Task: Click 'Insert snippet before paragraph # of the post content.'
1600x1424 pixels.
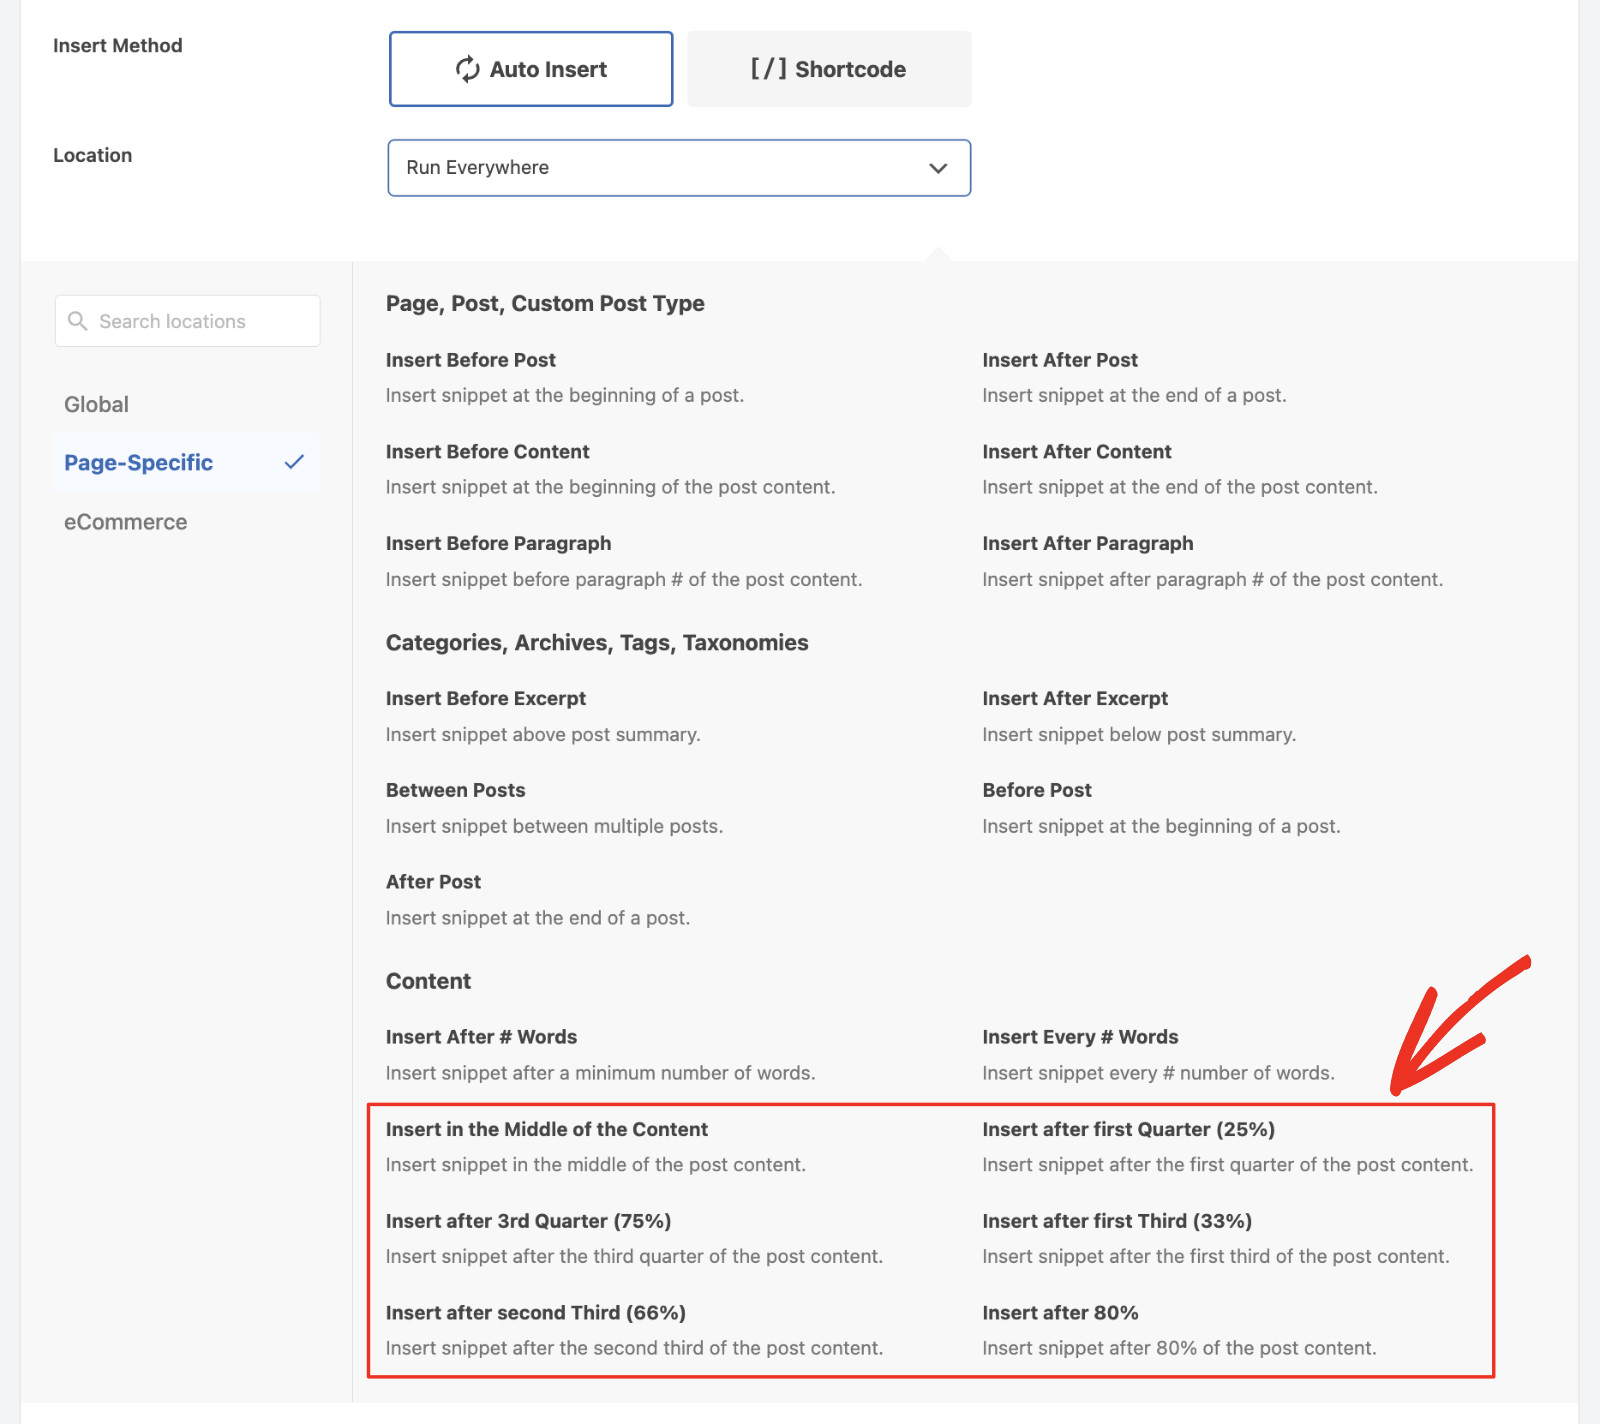Action: [x=624, y=580]
